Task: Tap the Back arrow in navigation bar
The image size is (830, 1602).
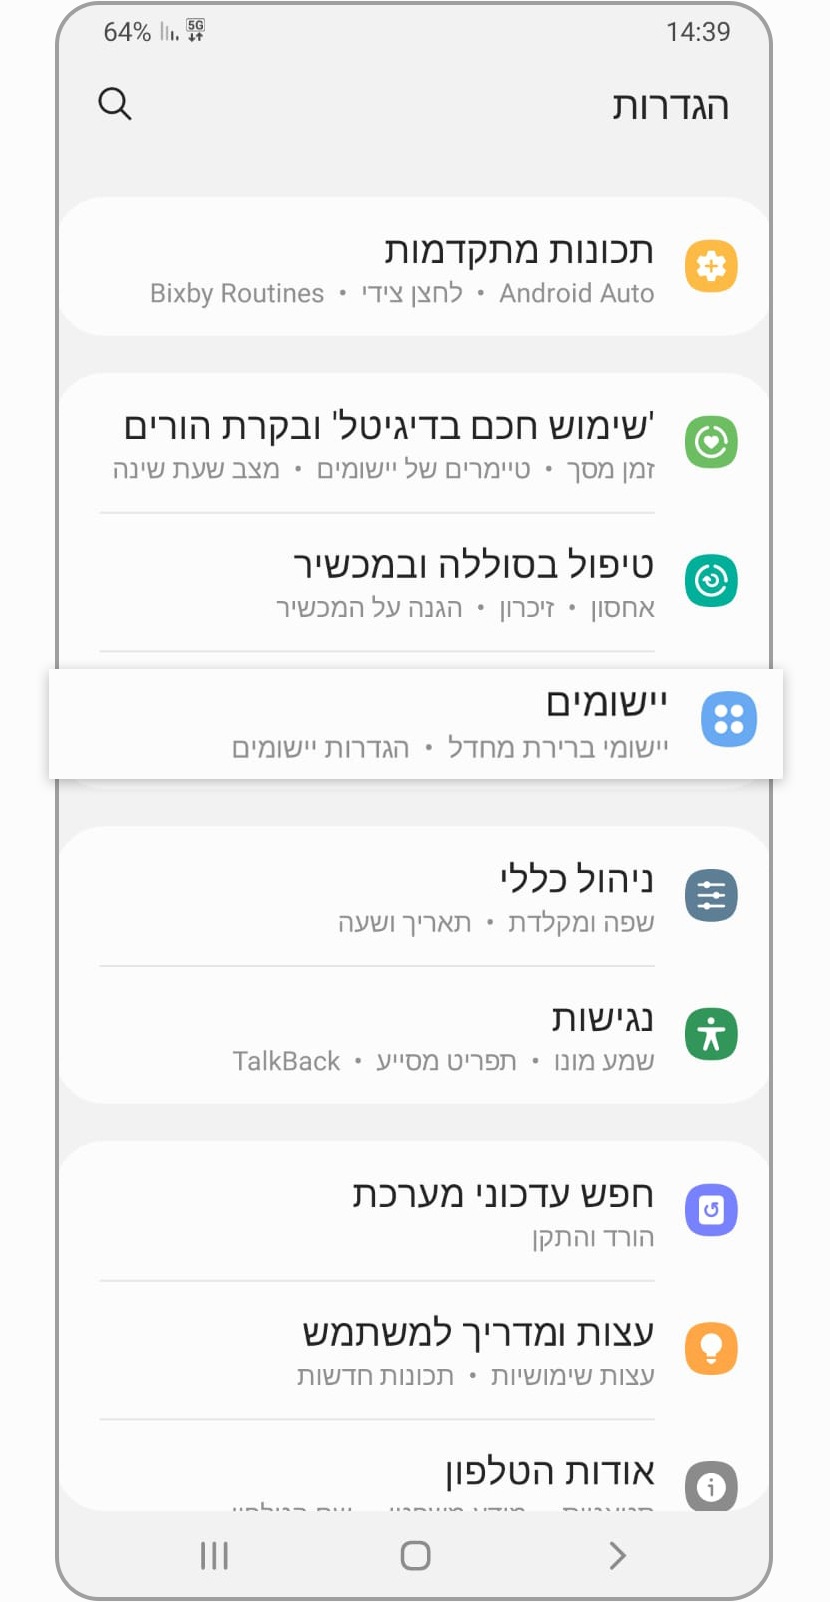Action: tap(616, 1555)
